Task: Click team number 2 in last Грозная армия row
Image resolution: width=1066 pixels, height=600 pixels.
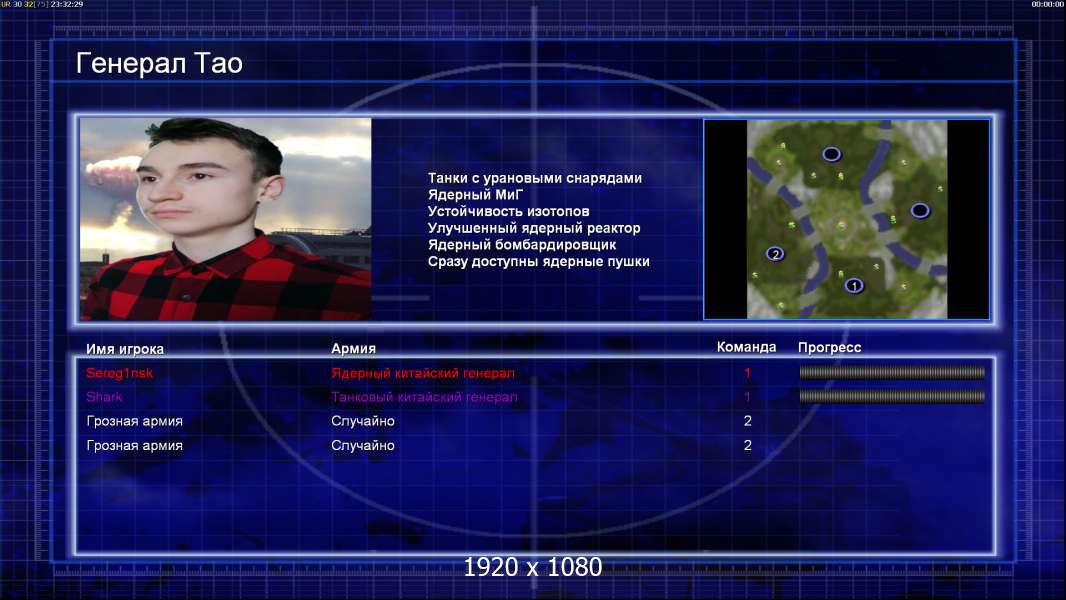Action: (x=748, y=446)
